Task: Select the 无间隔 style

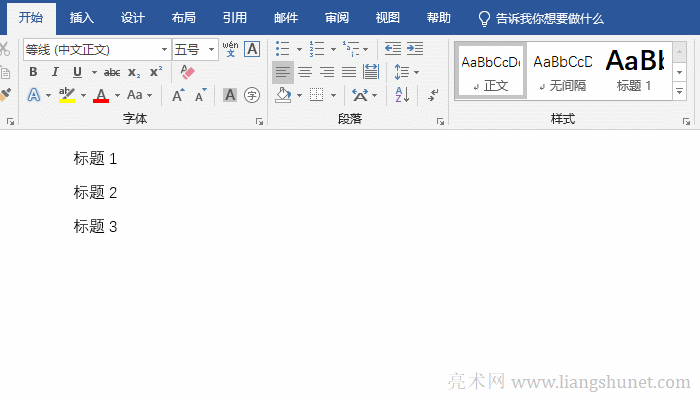Action: [x=562, y=71]
